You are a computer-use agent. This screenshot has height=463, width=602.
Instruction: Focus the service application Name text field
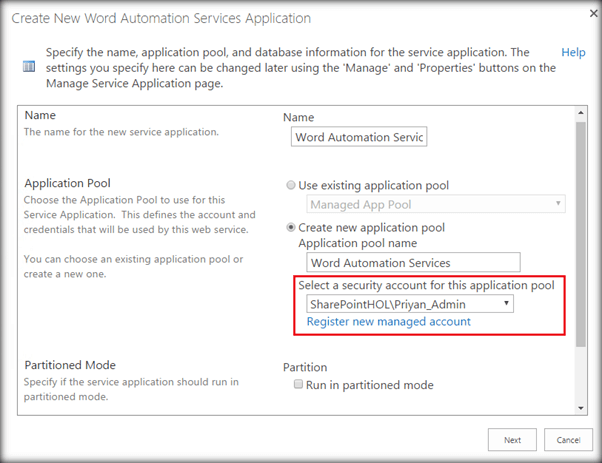[x=358, y=137]
